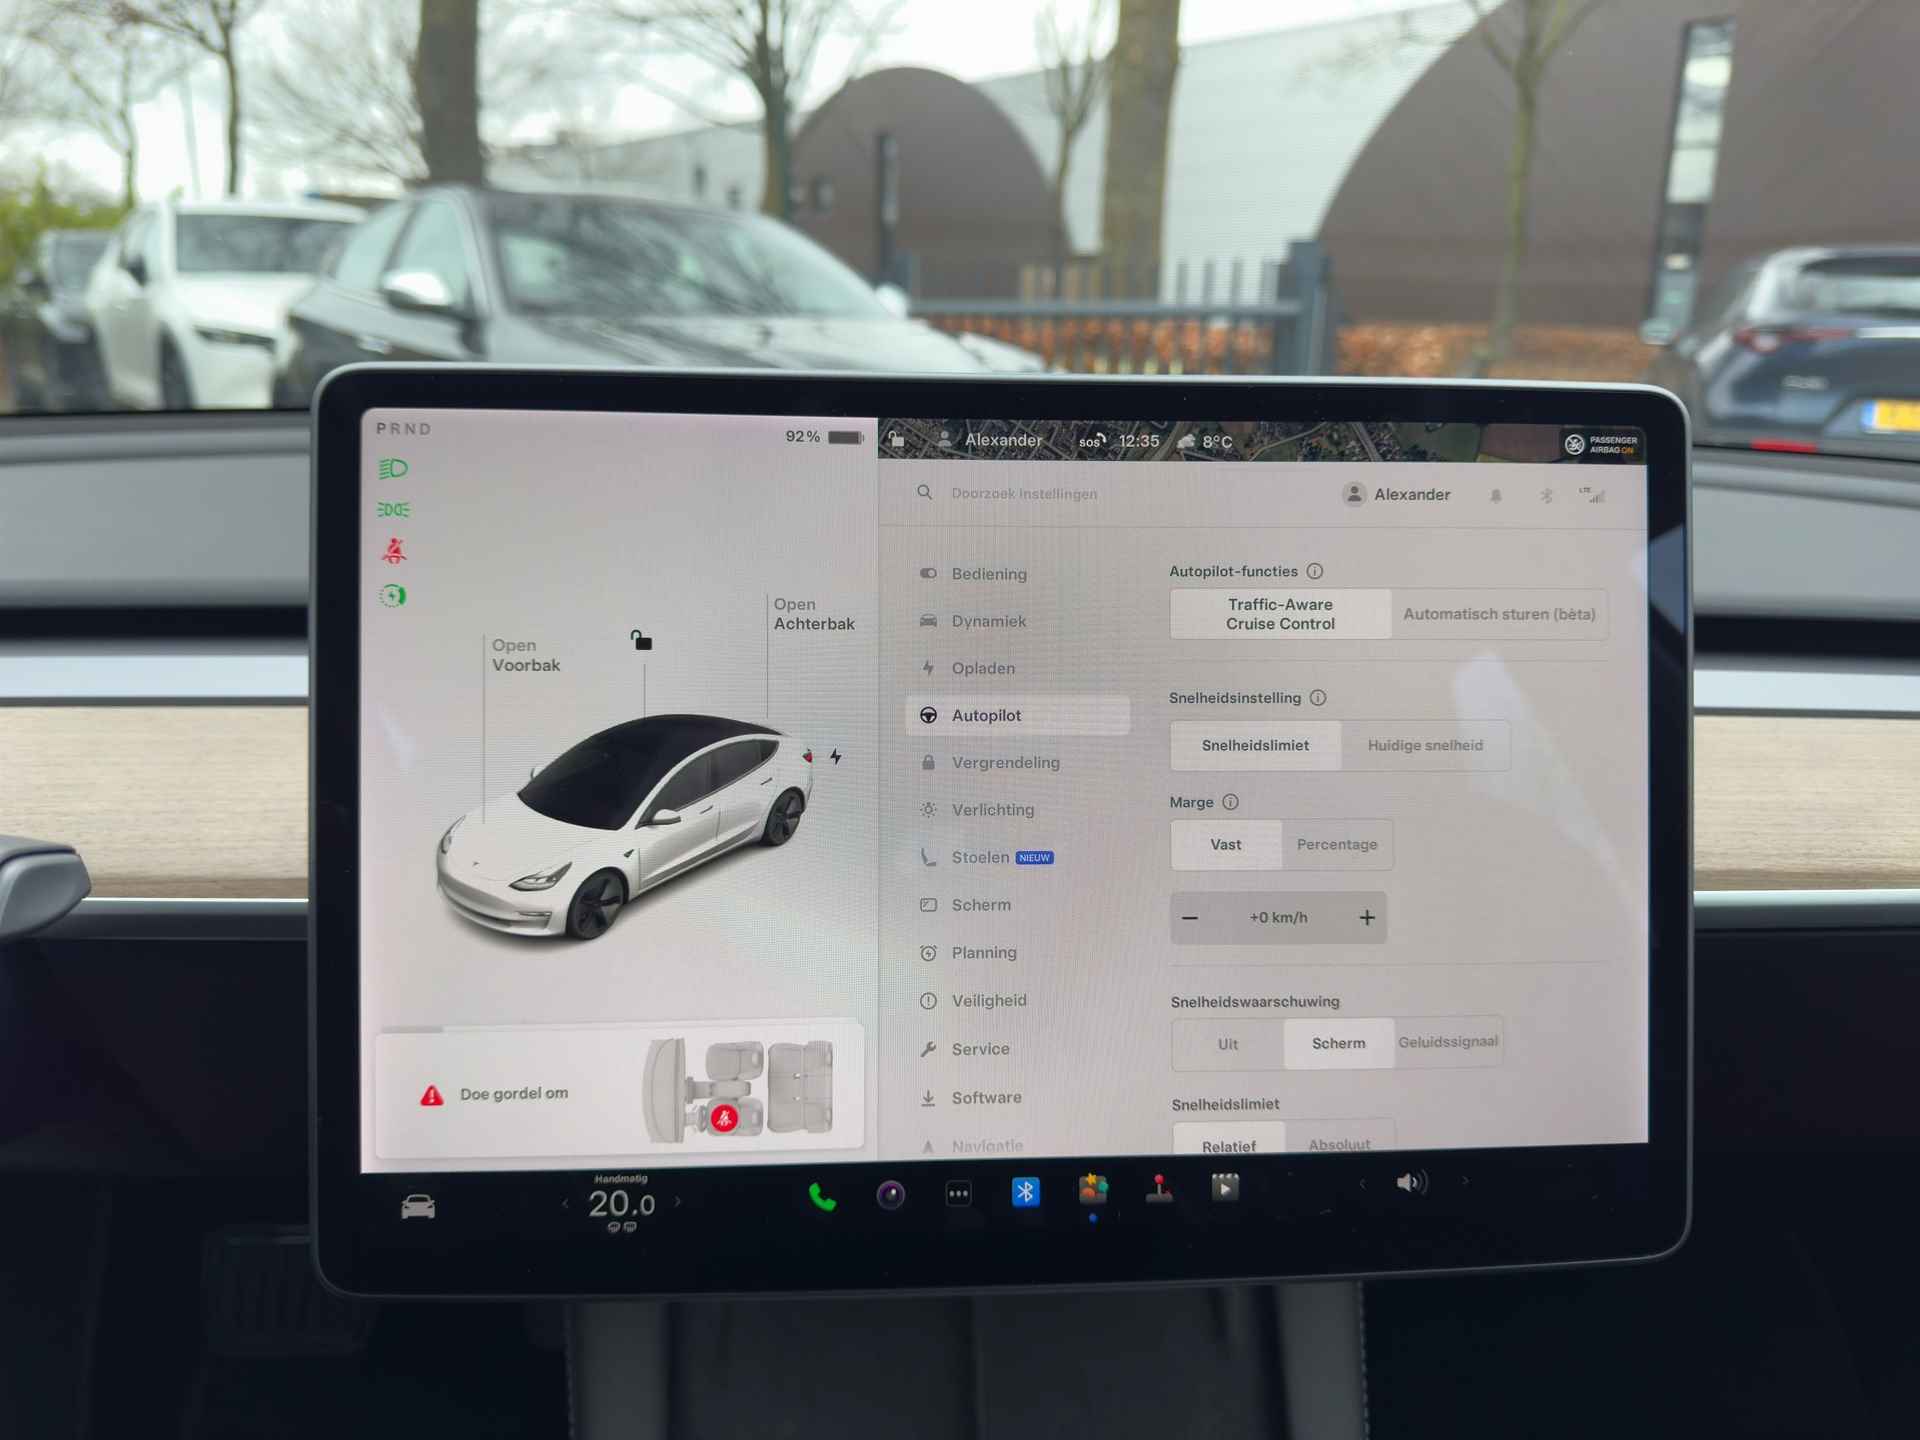Switch Marge setting to Percentage option
Viewport: 1920px width, 1440px height.
coord(1333,846)
